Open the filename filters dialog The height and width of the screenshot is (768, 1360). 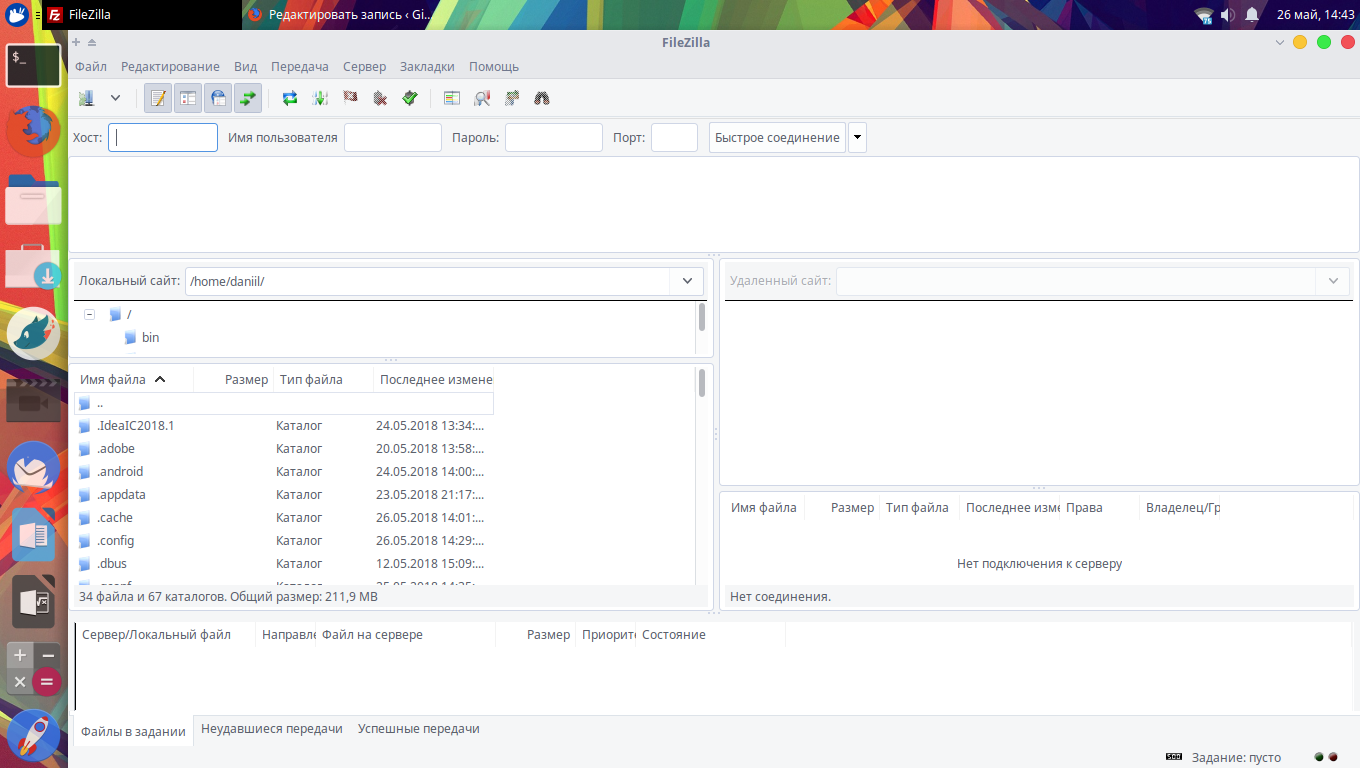[452, 98]
